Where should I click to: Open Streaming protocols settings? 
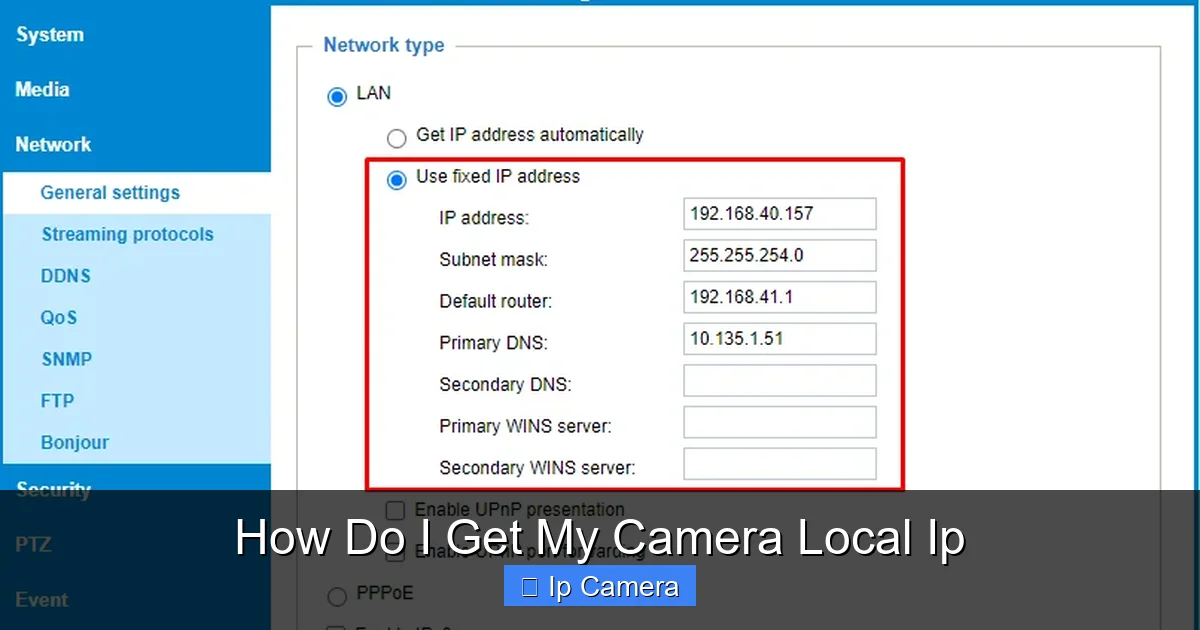tap(127, 235)
